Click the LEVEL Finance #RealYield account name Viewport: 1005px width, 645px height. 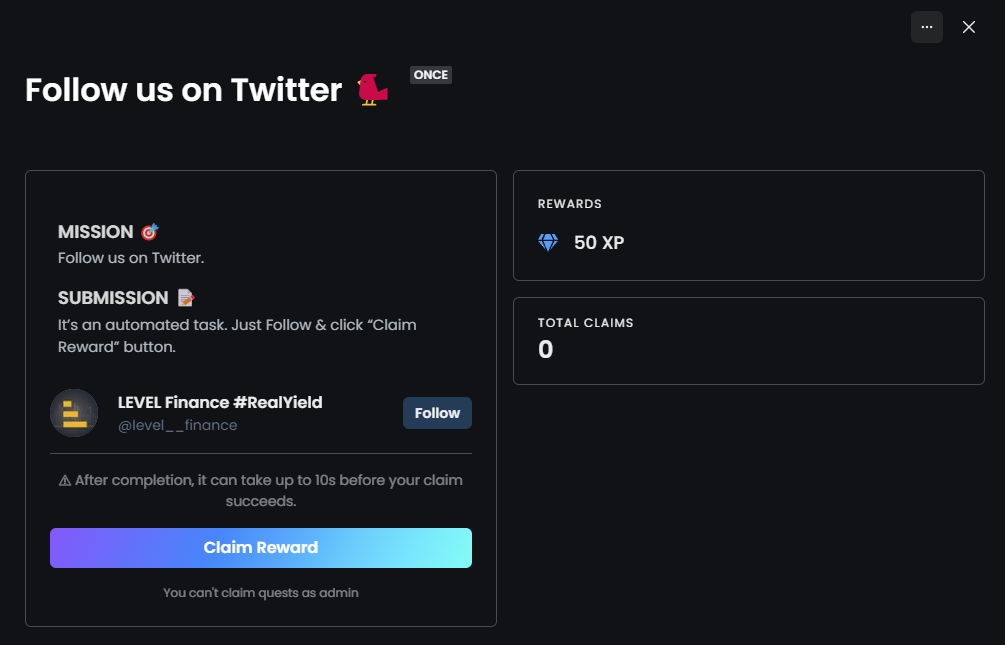click(220, 402)
